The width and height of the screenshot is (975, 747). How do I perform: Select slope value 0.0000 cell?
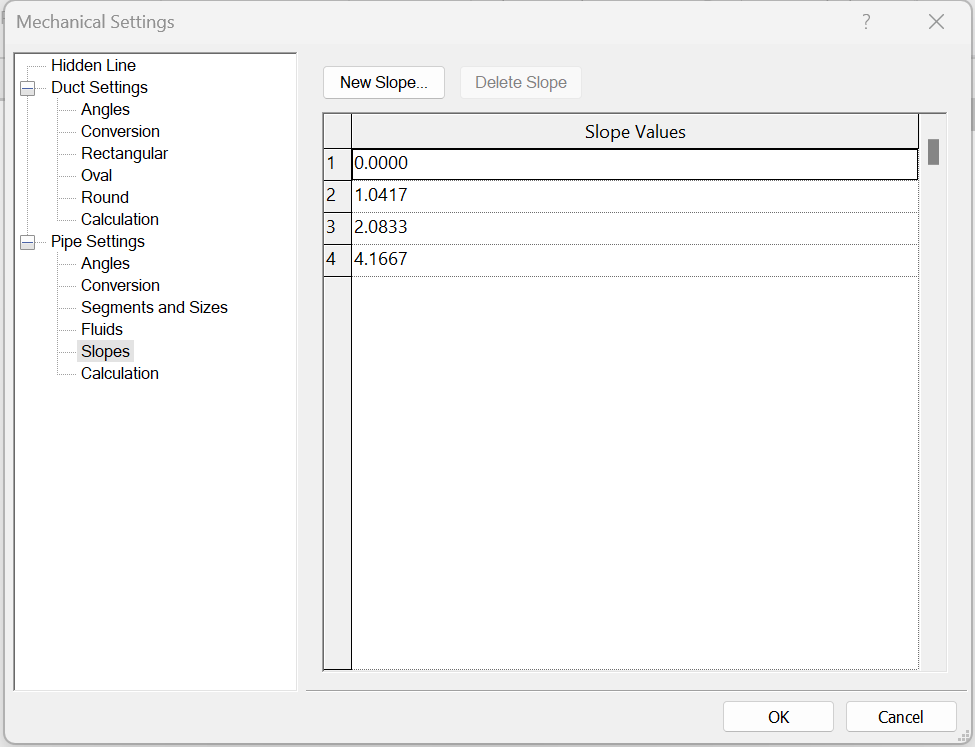tap(635, 164)
